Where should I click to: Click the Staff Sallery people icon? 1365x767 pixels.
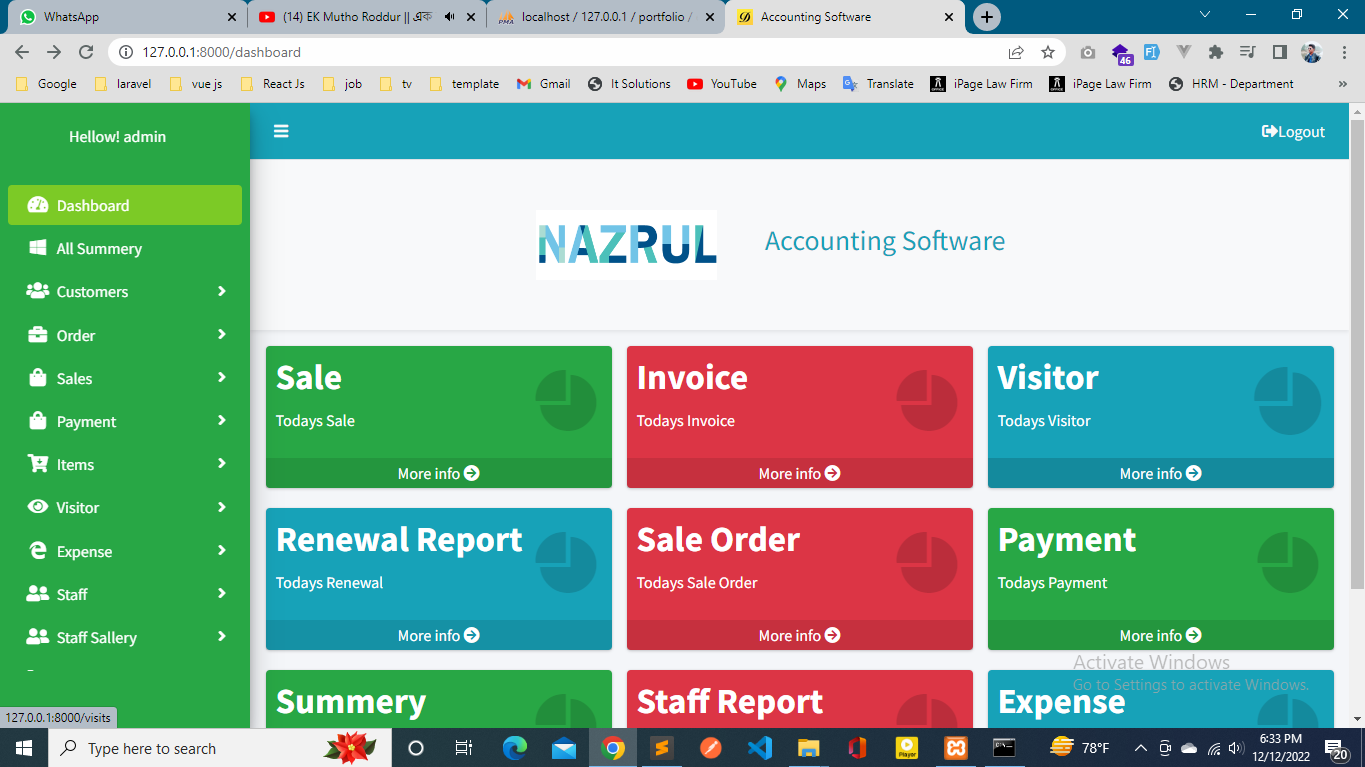(x=38, y=637)
